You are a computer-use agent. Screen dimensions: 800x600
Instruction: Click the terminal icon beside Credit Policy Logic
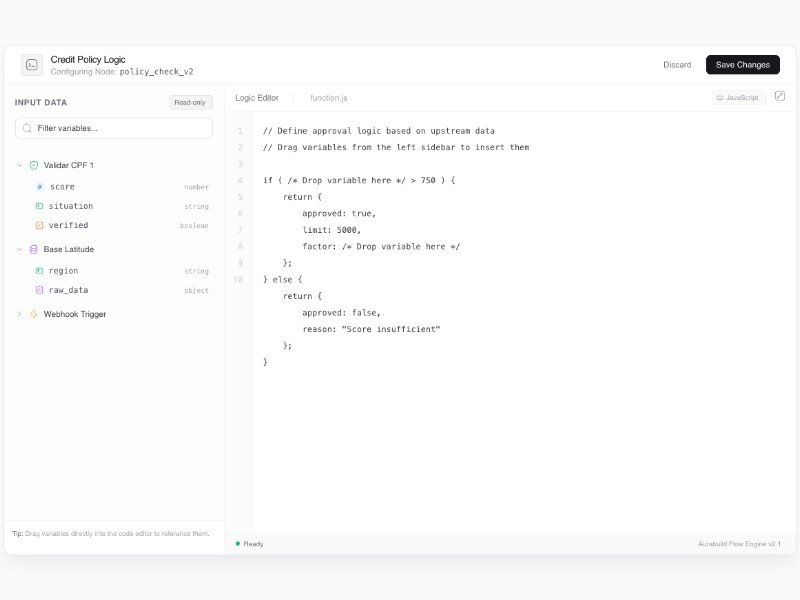pyautogui.click(x=32, y=65)
